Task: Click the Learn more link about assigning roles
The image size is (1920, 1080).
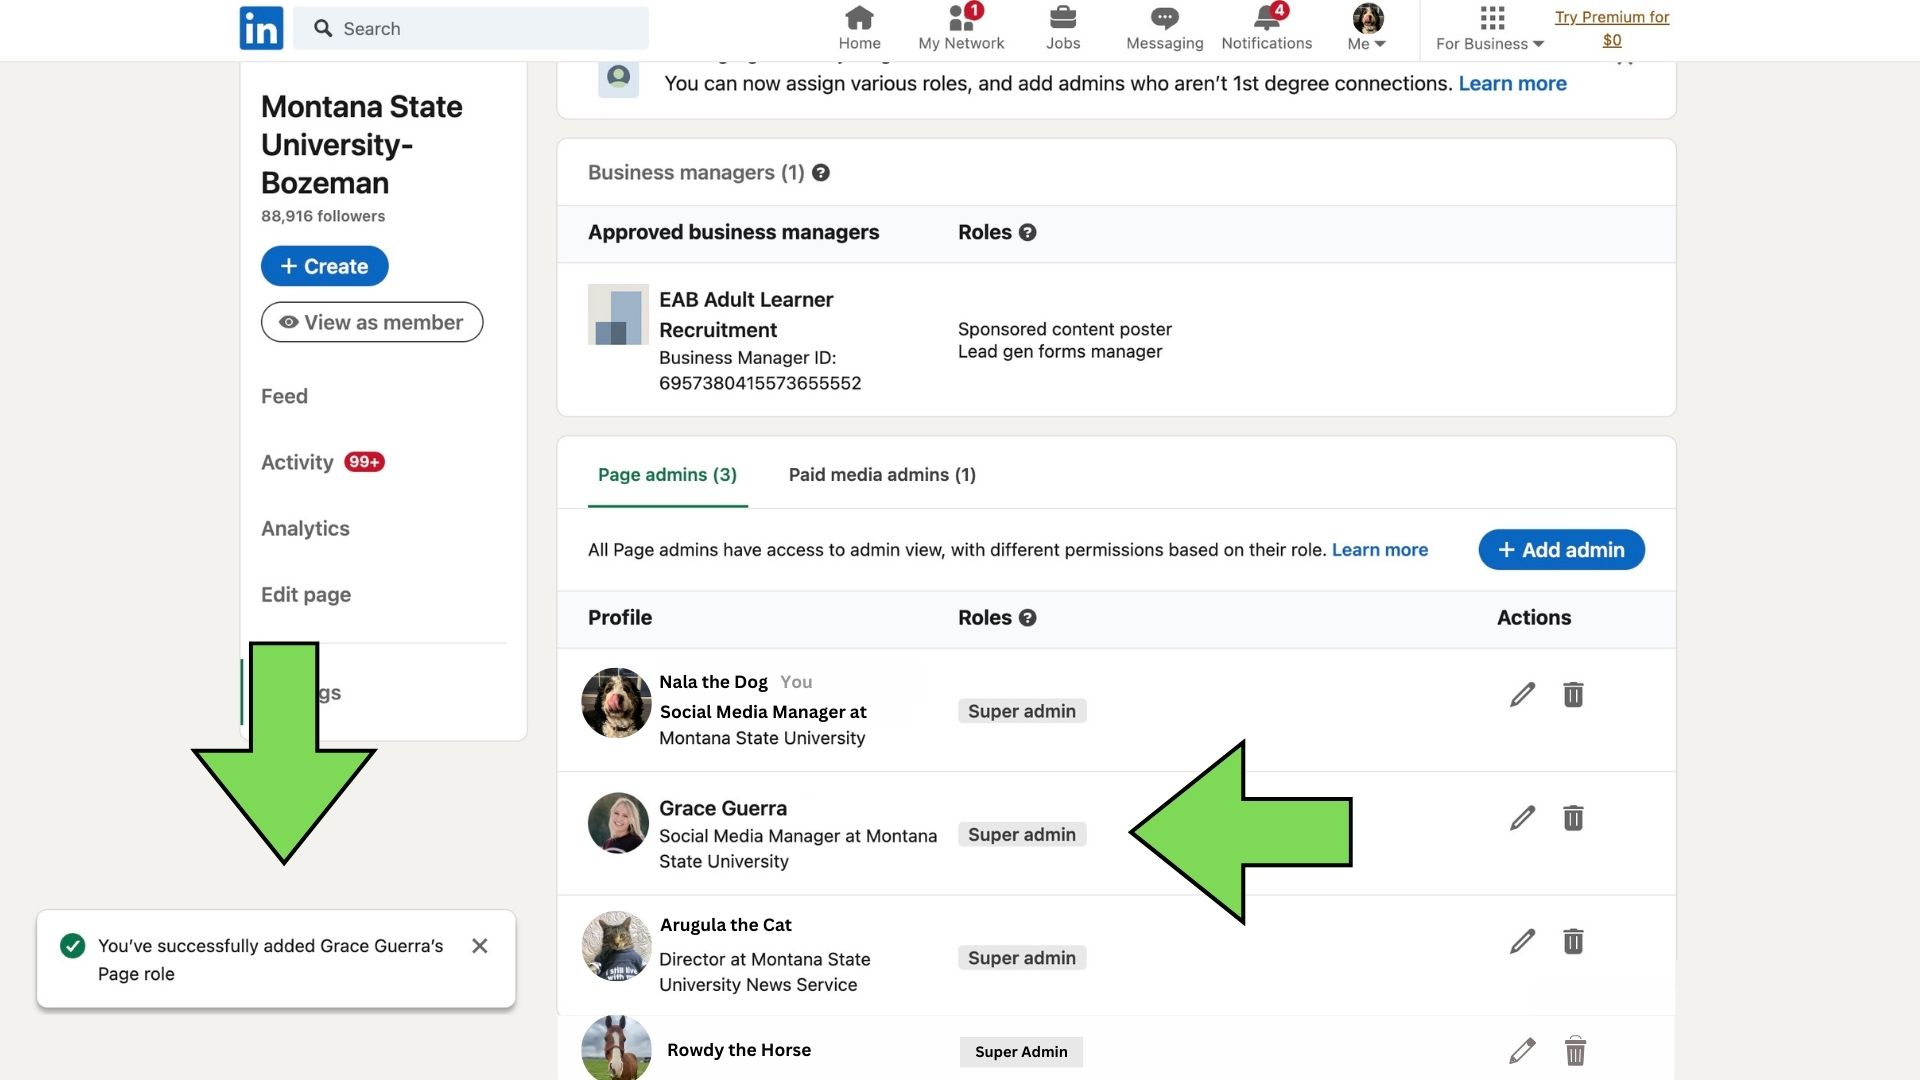Action: [1512, 83]
